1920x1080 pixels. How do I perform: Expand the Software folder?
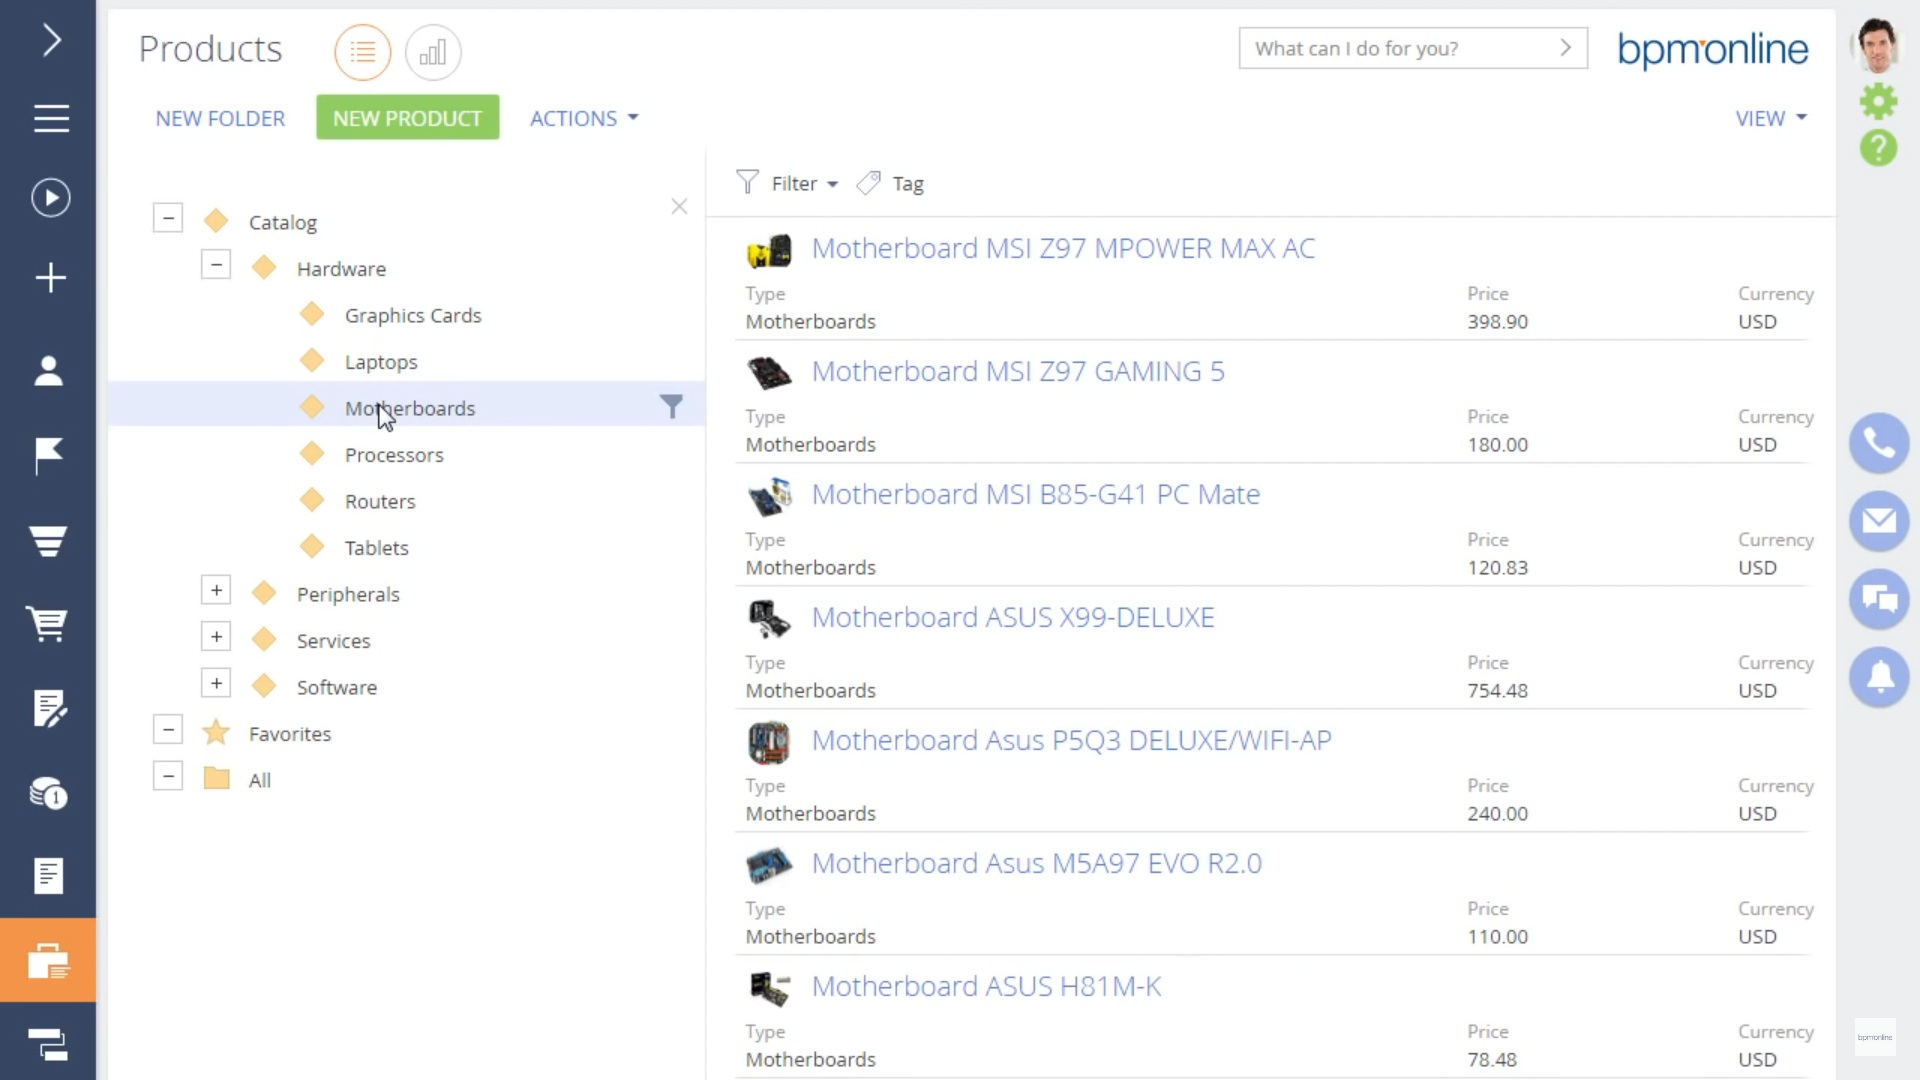(x=216, y=683)
